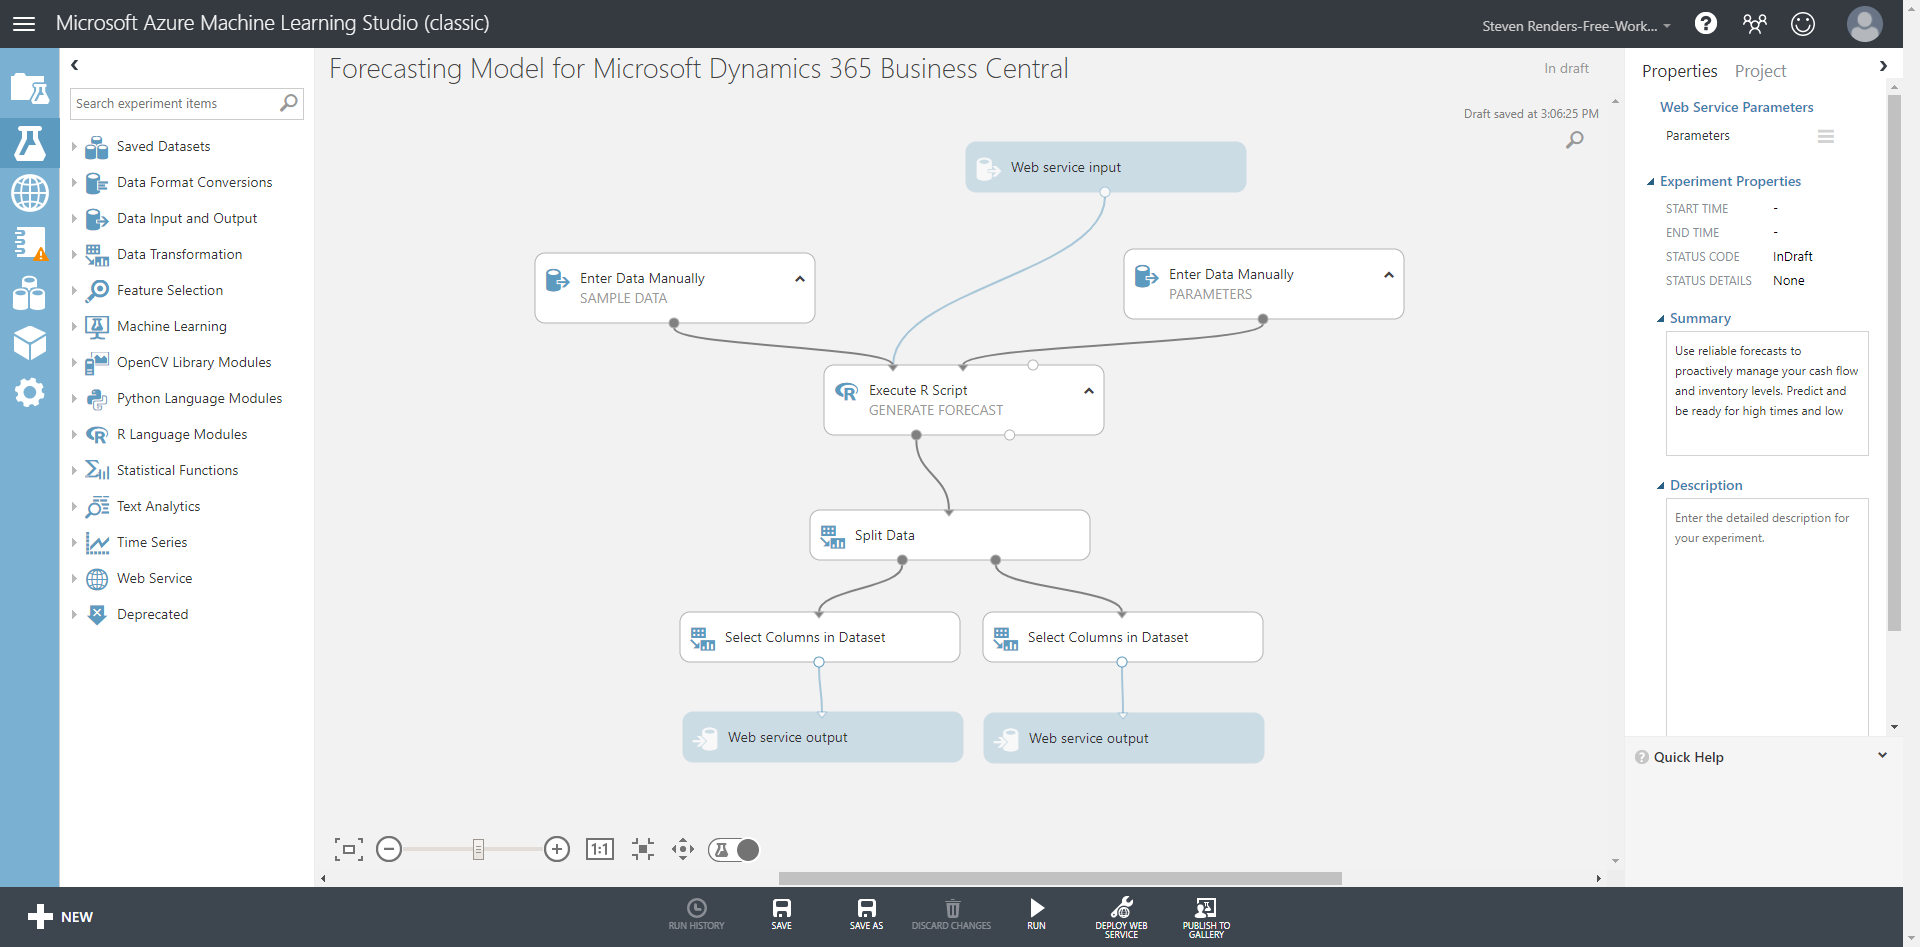This screenshot has width=1920, height=947.
Task: Expand Saved Datasets category
Action: click(74, 146)
